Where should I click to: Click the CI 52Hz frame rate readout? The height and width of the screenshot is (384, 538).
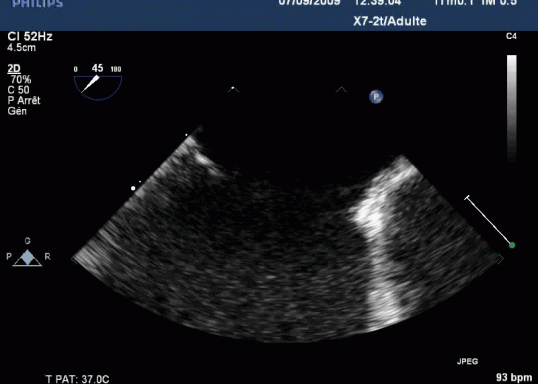pos(30,36)
